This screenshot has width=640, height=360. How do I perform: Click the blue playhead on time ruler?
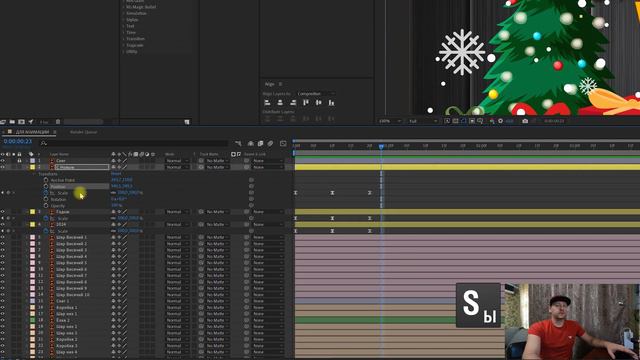[x=381, y=146]
